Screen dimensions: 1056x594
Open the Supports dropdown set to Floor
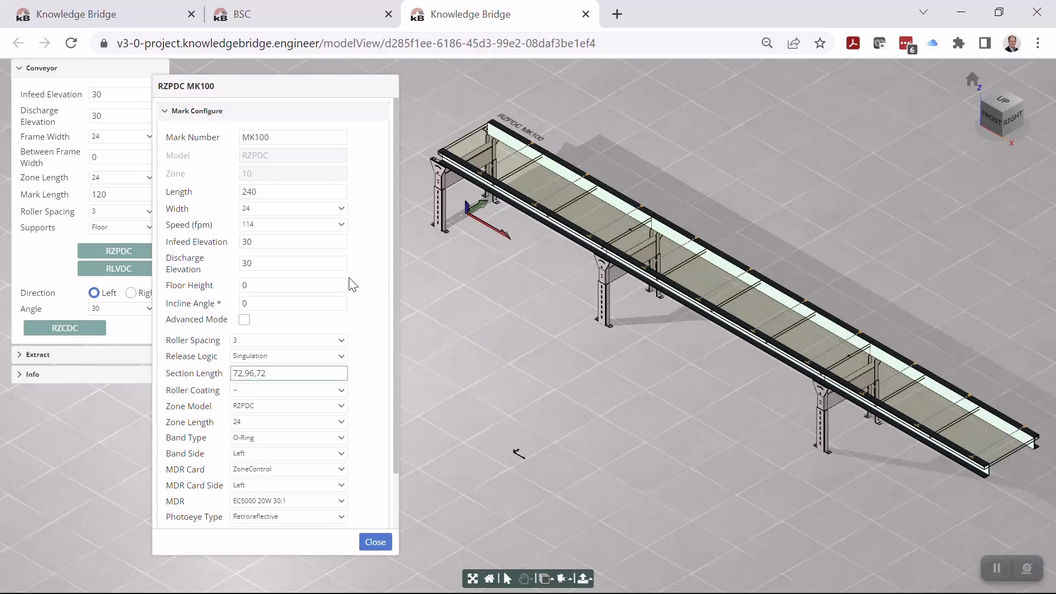click(x=121, y=228)
